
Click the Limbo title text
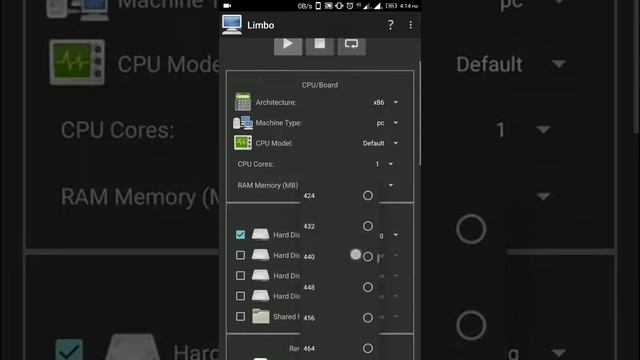(x=260, y=25)
